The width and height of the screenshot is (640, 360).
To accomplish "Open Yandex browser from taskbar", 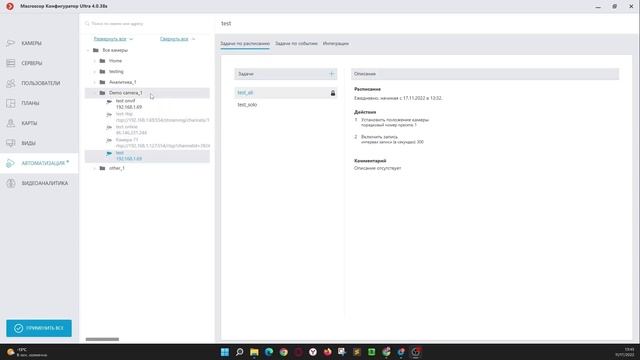I will 313,352.
